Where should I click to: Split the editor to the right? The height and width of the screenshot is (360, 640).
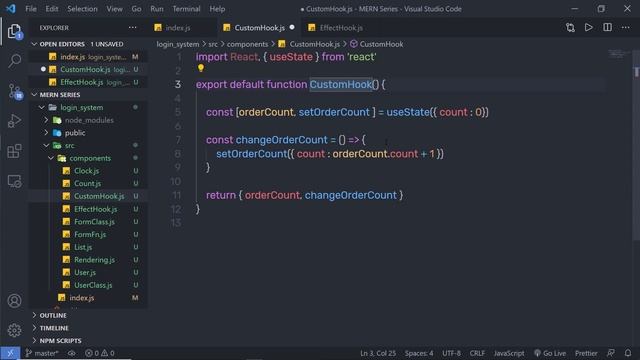pos(607,27)
